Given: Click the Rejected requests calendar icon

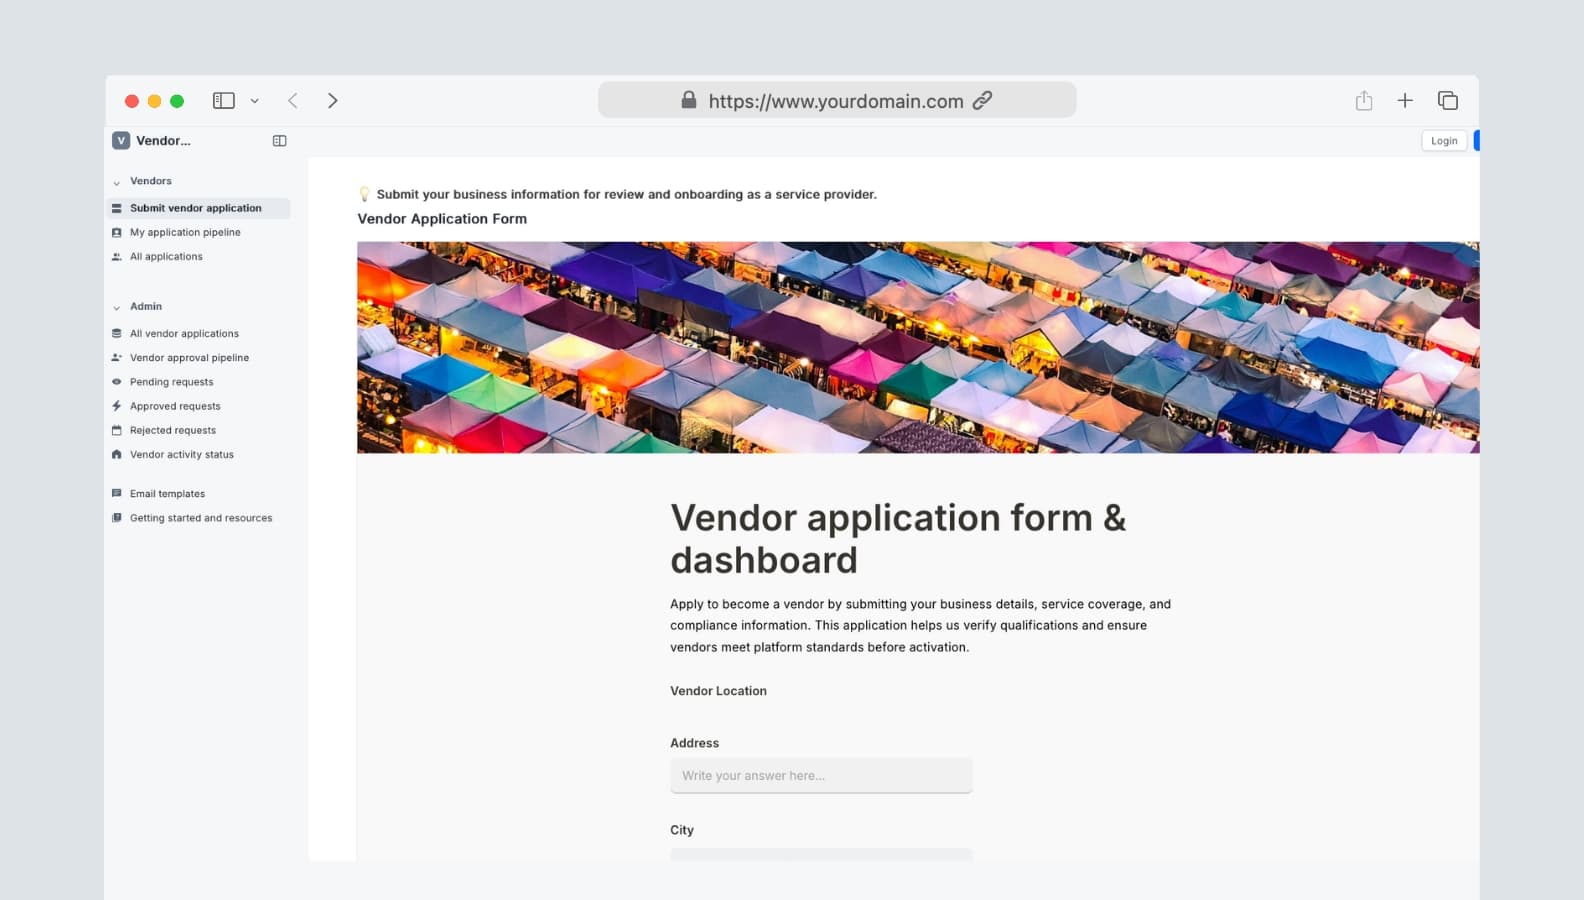Looking at the screenshot, I should 117,430.
